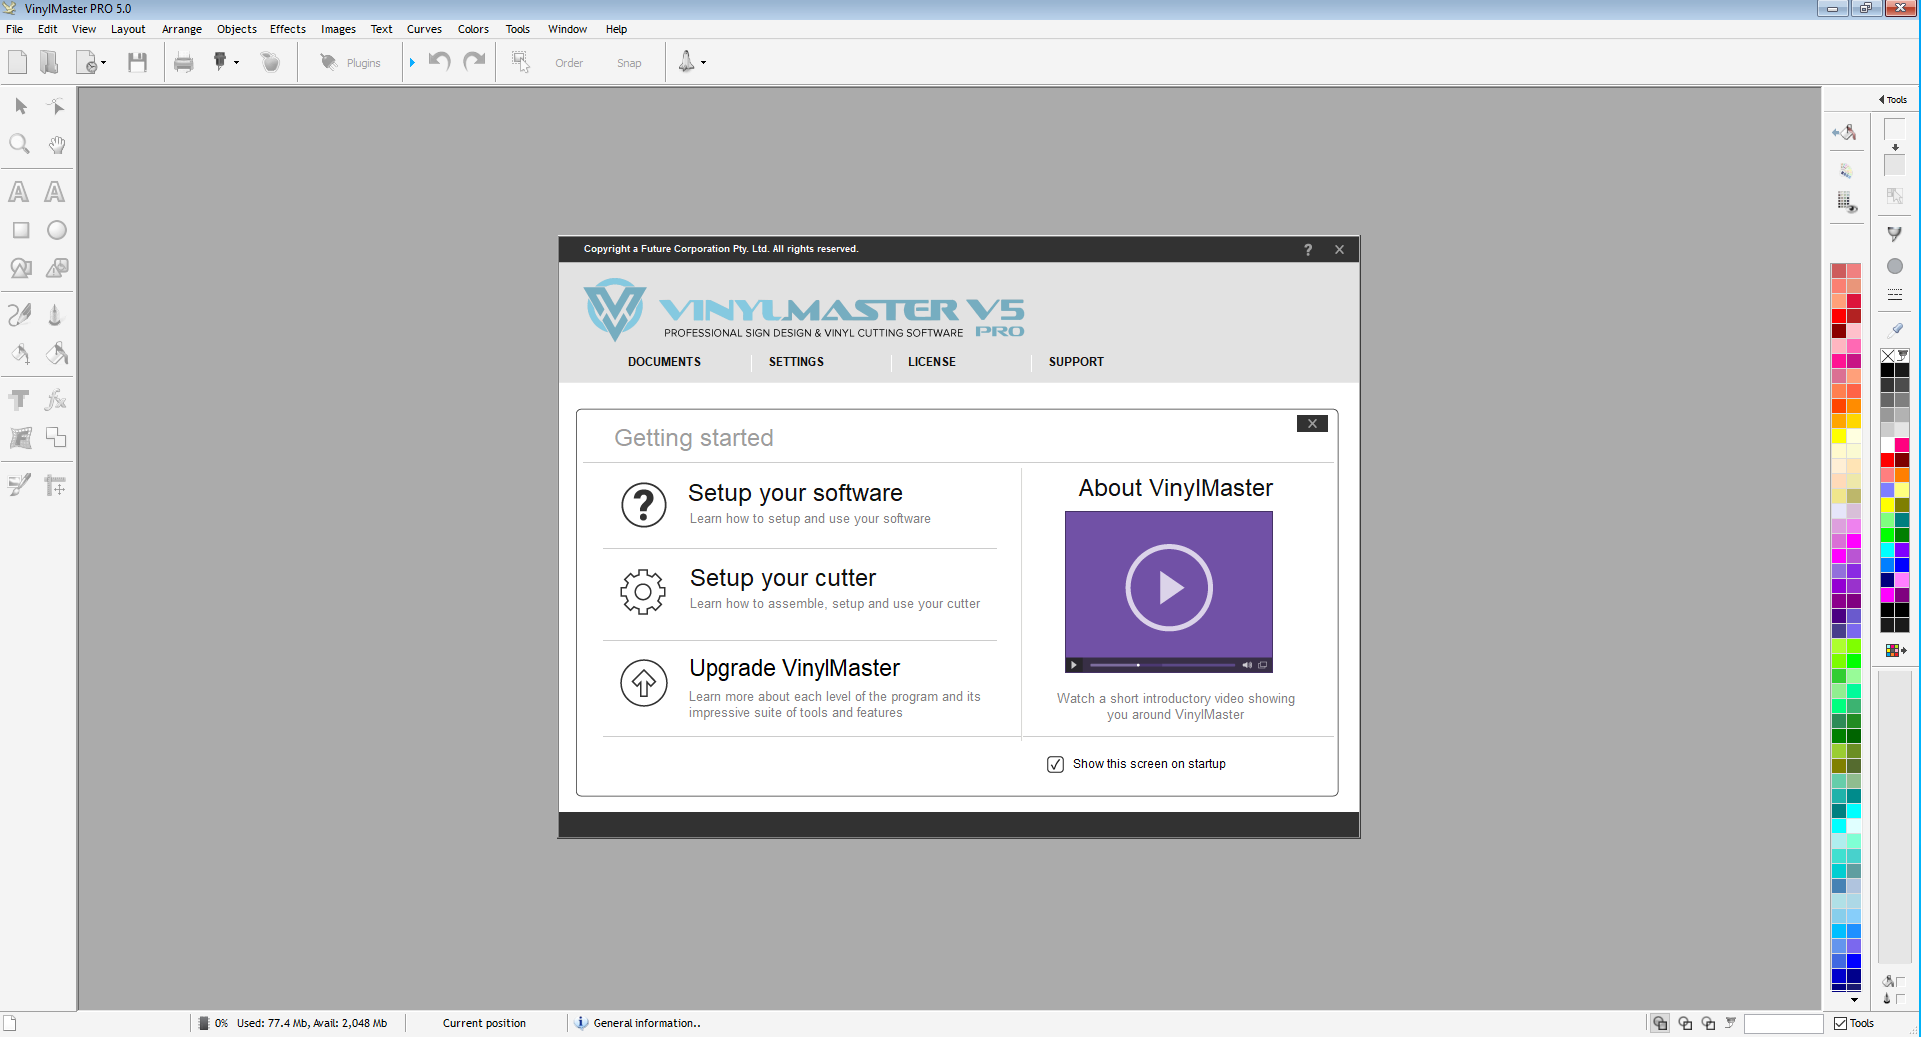Expand the palette options arrow icon

(1895, 651)
